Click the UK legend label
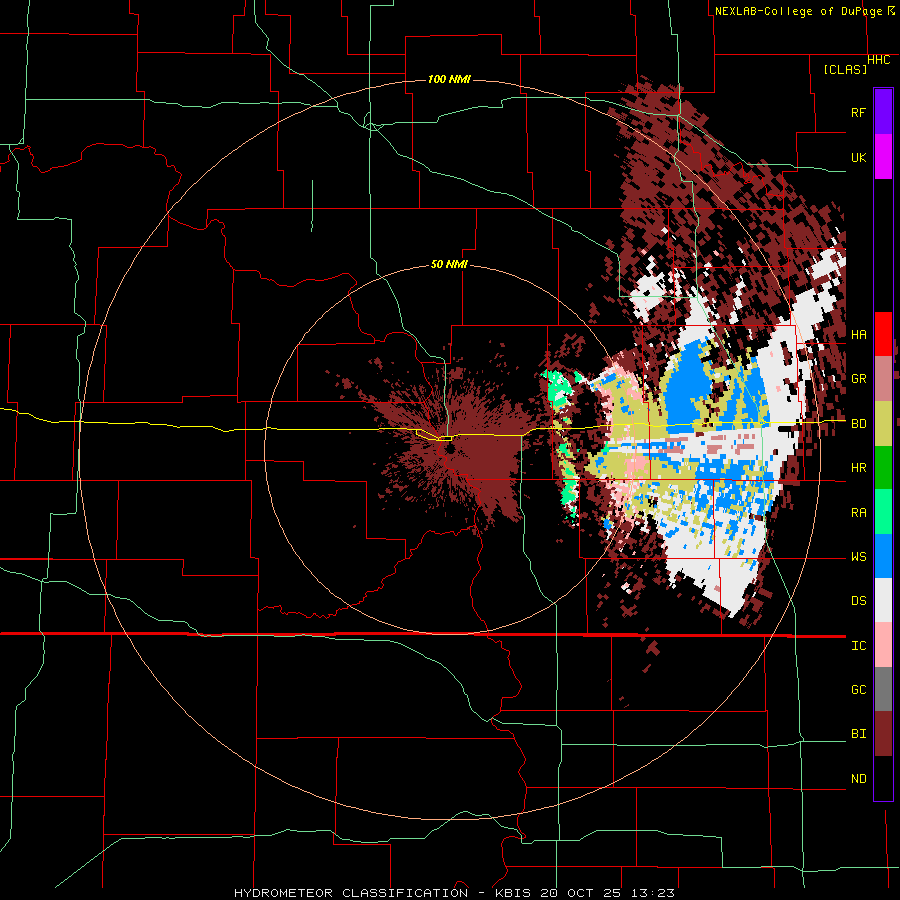The height and width of the screenshot is (900, 900). (858, 157)
